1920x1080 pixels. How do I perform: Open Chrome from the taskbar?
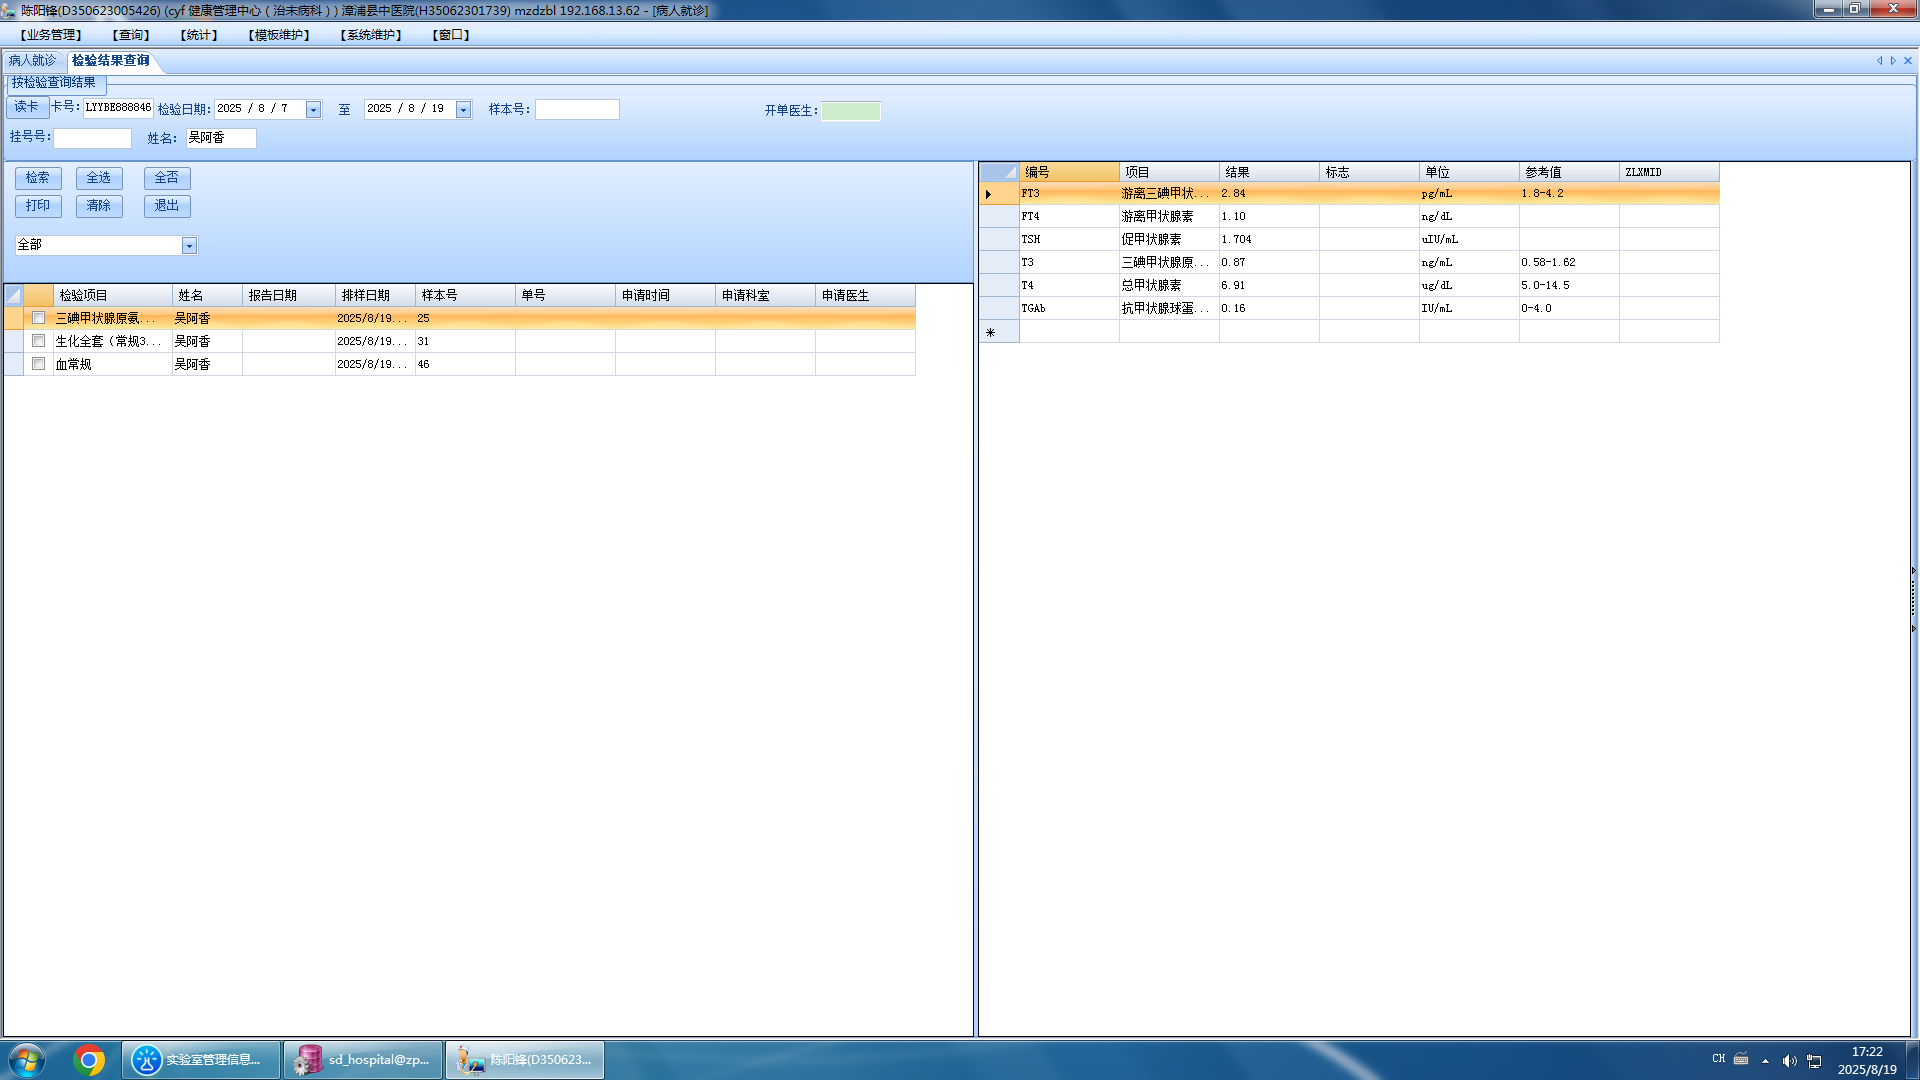pyautogui.click(x=89, y=1060)
